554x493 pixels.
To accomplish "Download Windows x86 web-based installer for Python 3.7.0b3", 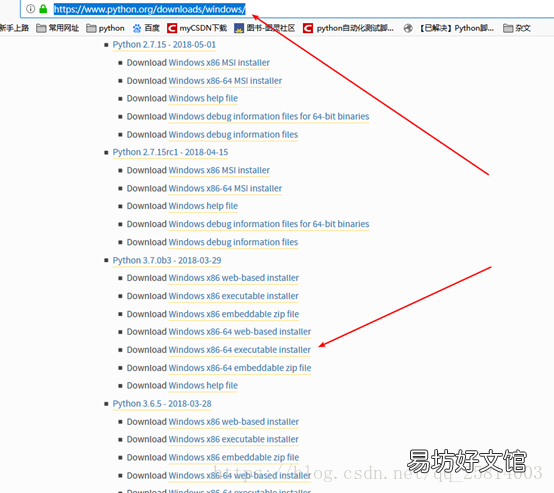I will pos(234,278).
